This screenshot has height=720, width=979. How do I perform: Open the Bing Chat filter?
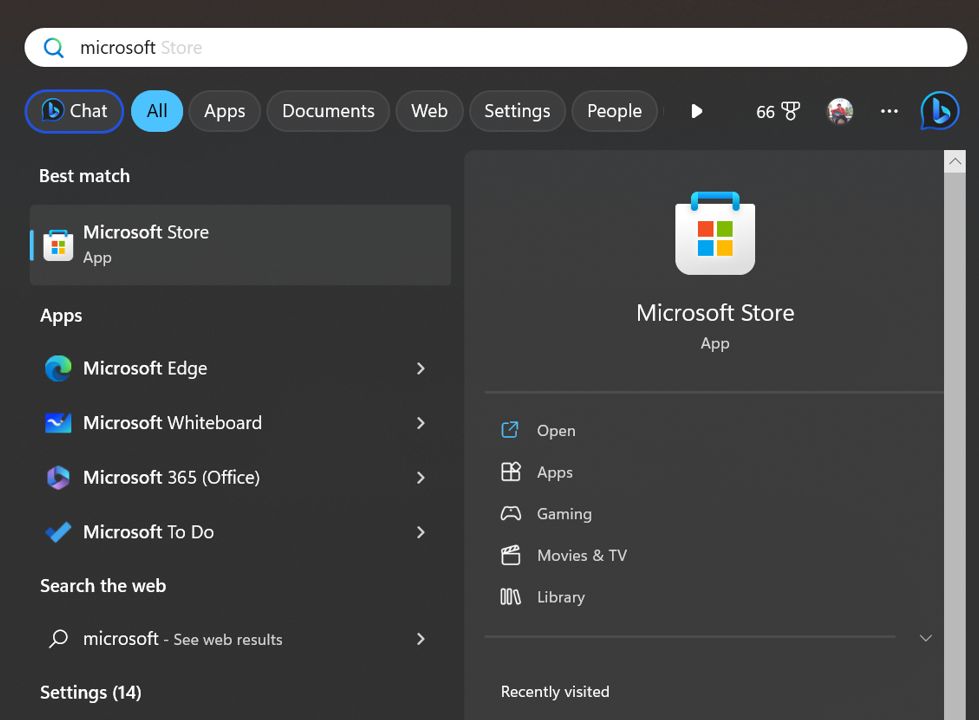point(74,111)
